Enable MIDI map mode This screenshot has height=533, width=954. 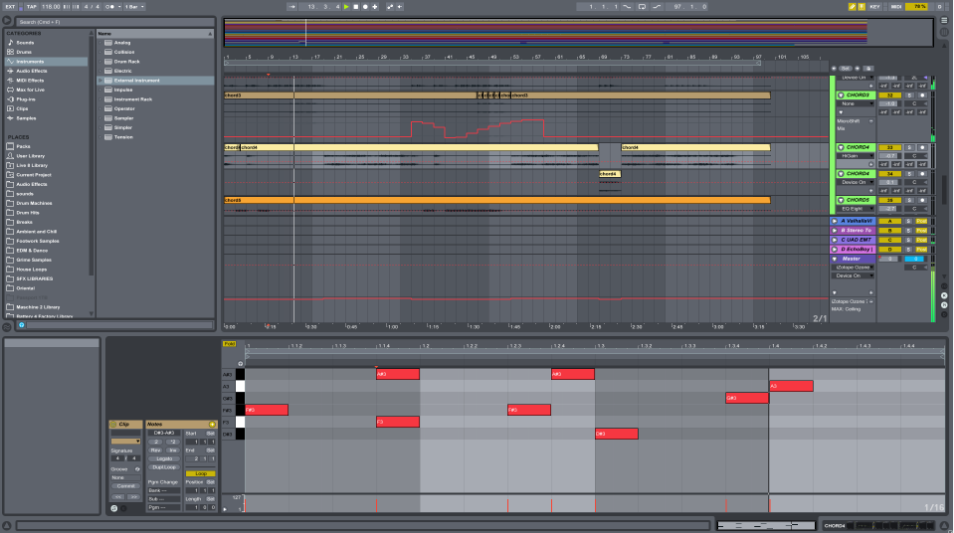(896, 7)
